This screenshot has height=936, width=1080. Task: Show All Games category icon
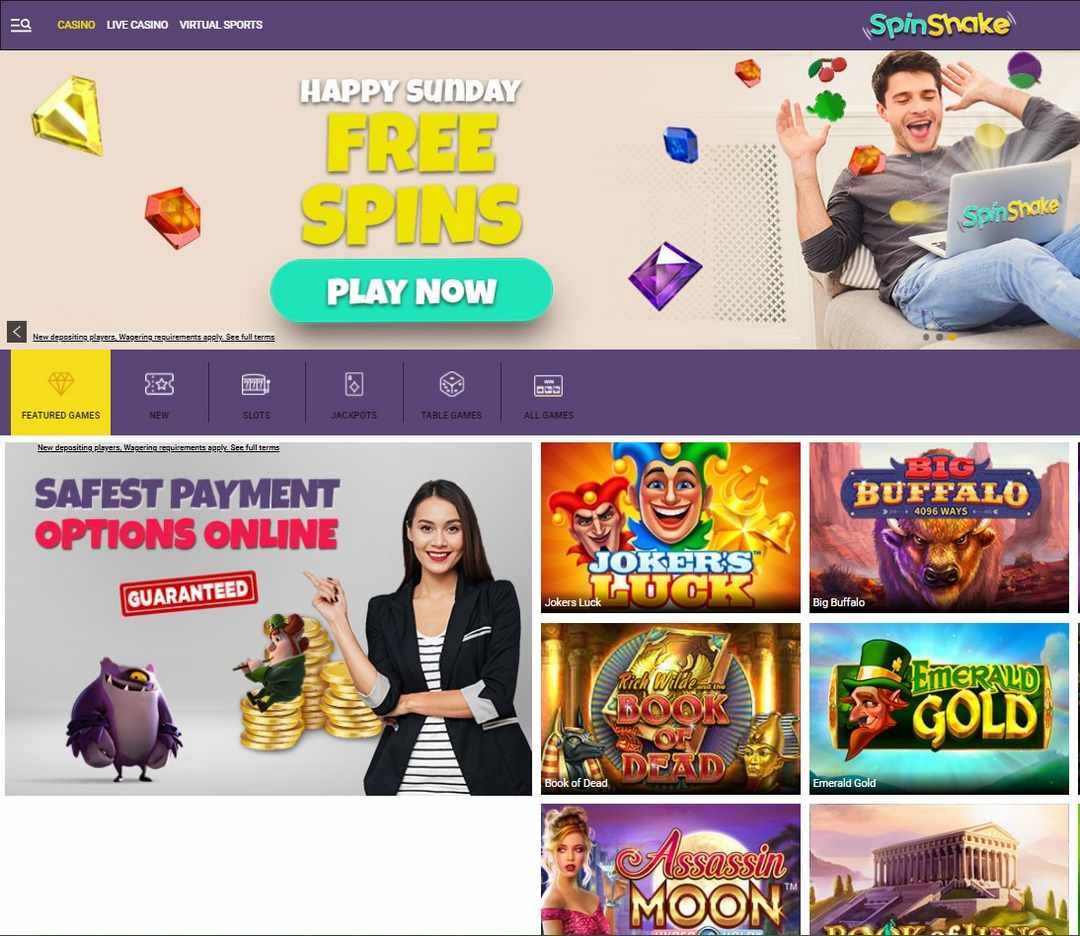(548, 385)
